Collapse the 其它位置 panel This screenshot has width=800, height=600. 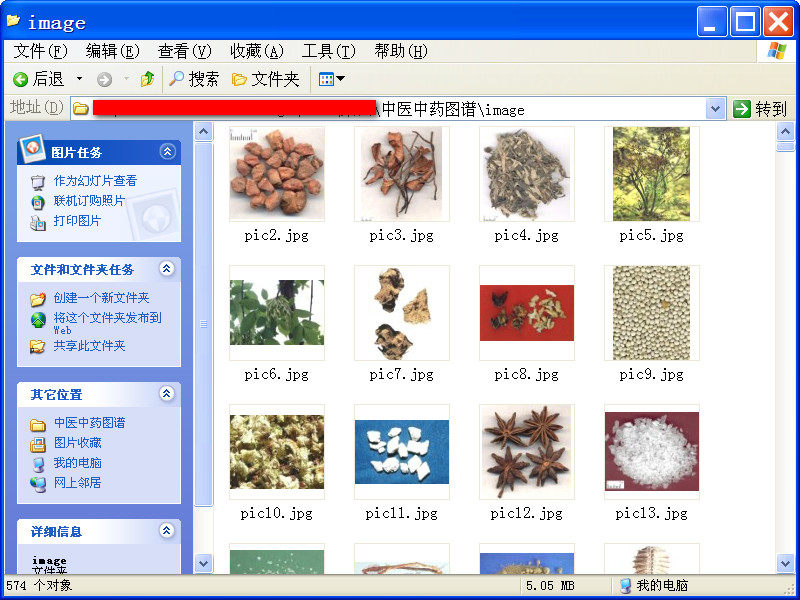pyautogui.click(x=167, y=393)
